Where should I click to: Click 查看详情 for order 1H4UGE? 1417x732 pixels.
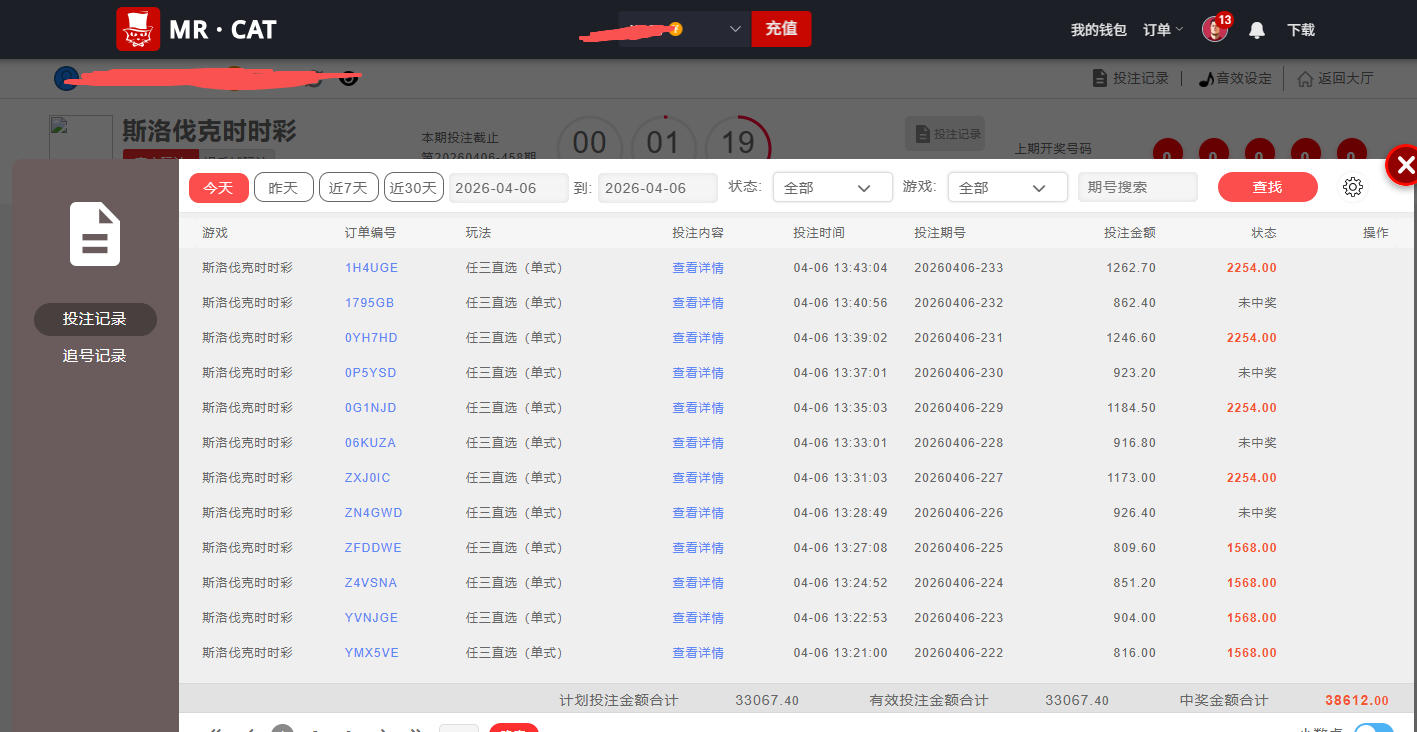(698, 268)
